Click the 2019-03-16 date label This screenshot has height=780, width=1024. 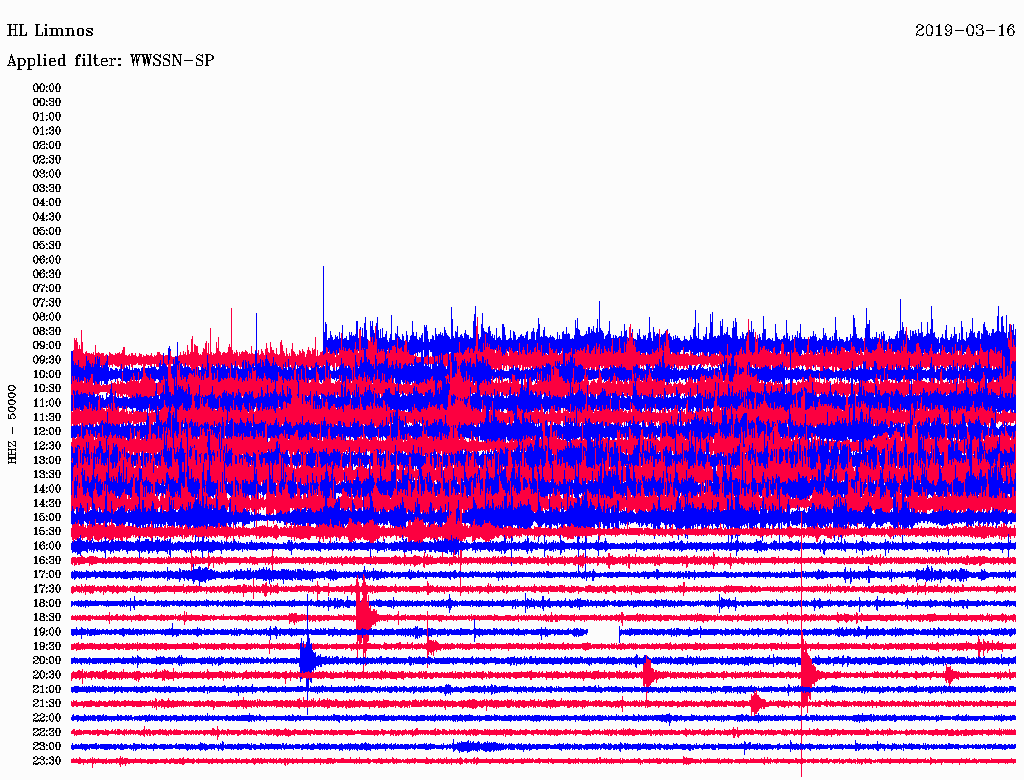[x=964, y=31]
